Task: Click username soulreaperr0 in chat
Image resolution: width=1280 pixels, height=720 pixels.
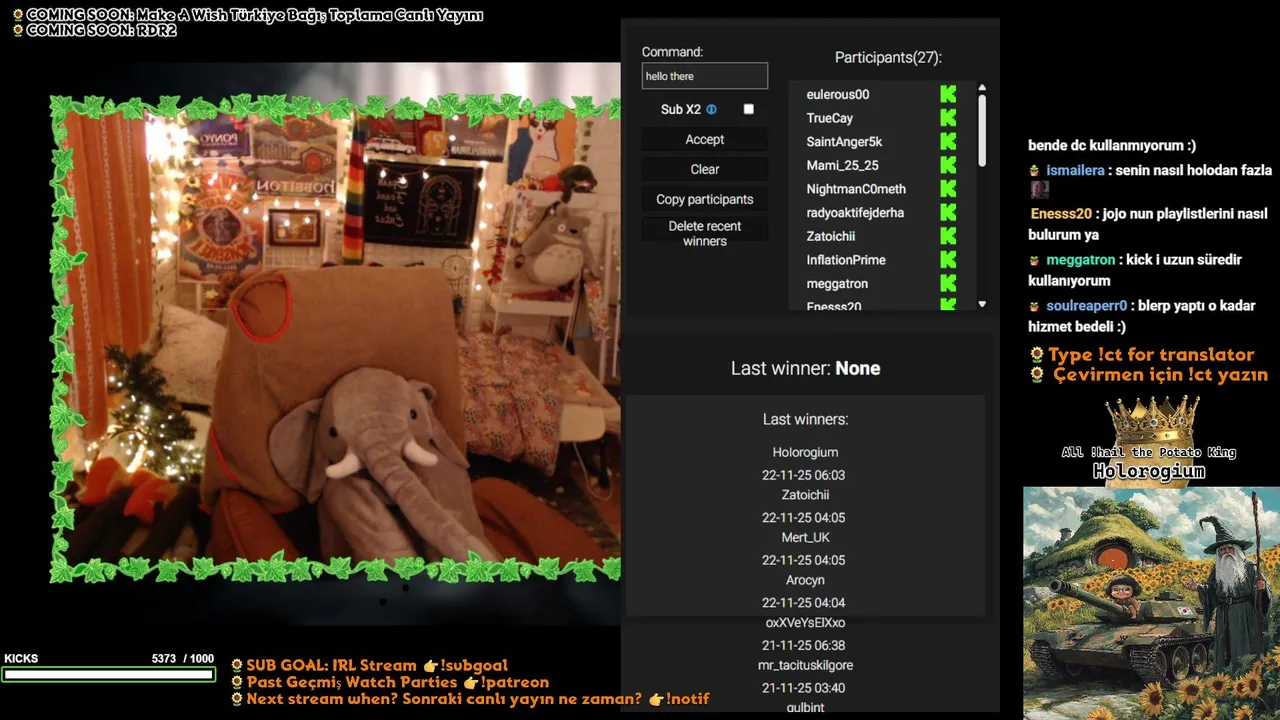Action: click(1086, 306)
